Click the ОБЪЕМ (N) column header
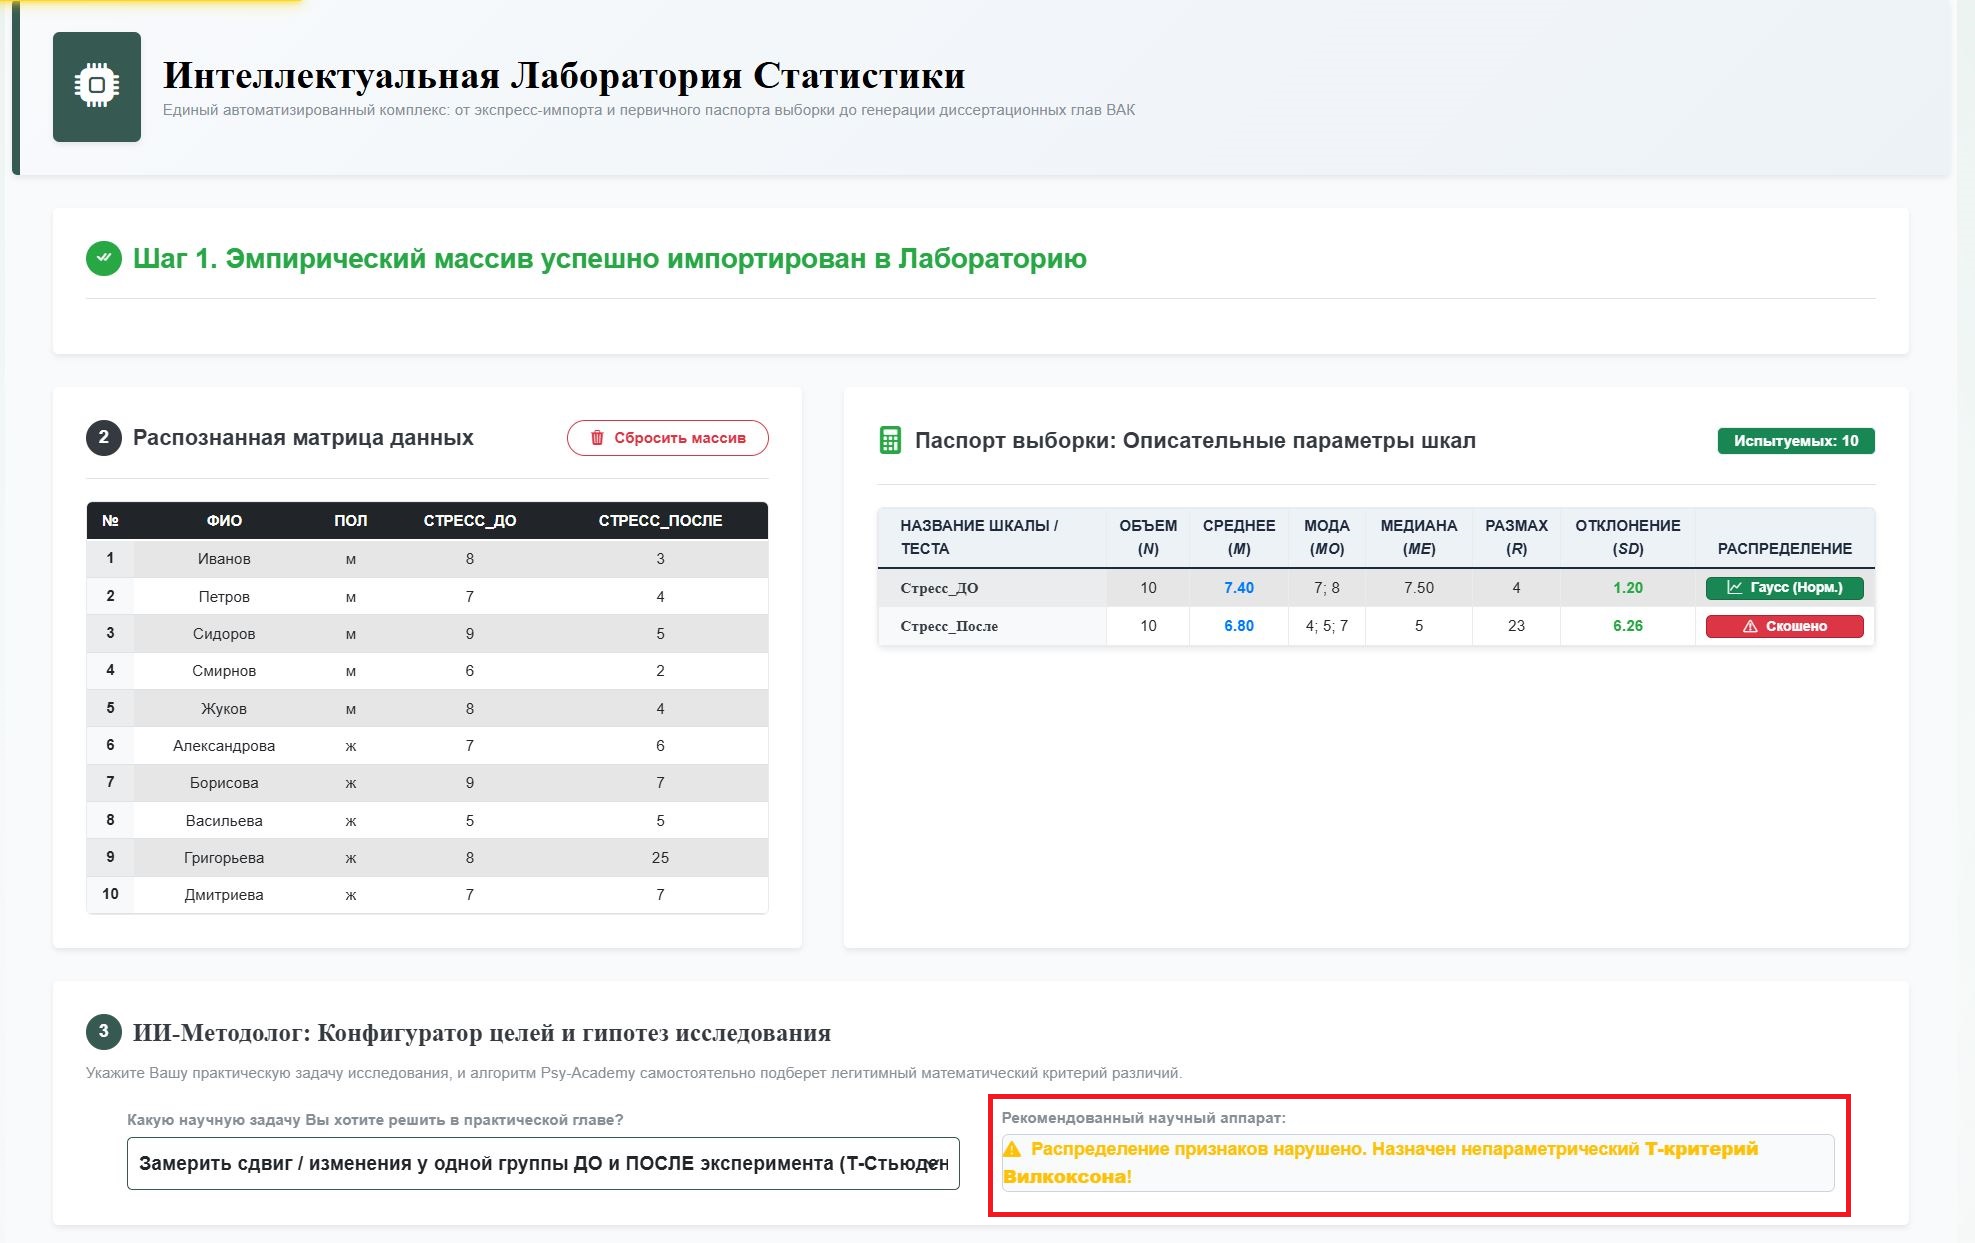The image size is (1975, 1243). (1148, 537)
